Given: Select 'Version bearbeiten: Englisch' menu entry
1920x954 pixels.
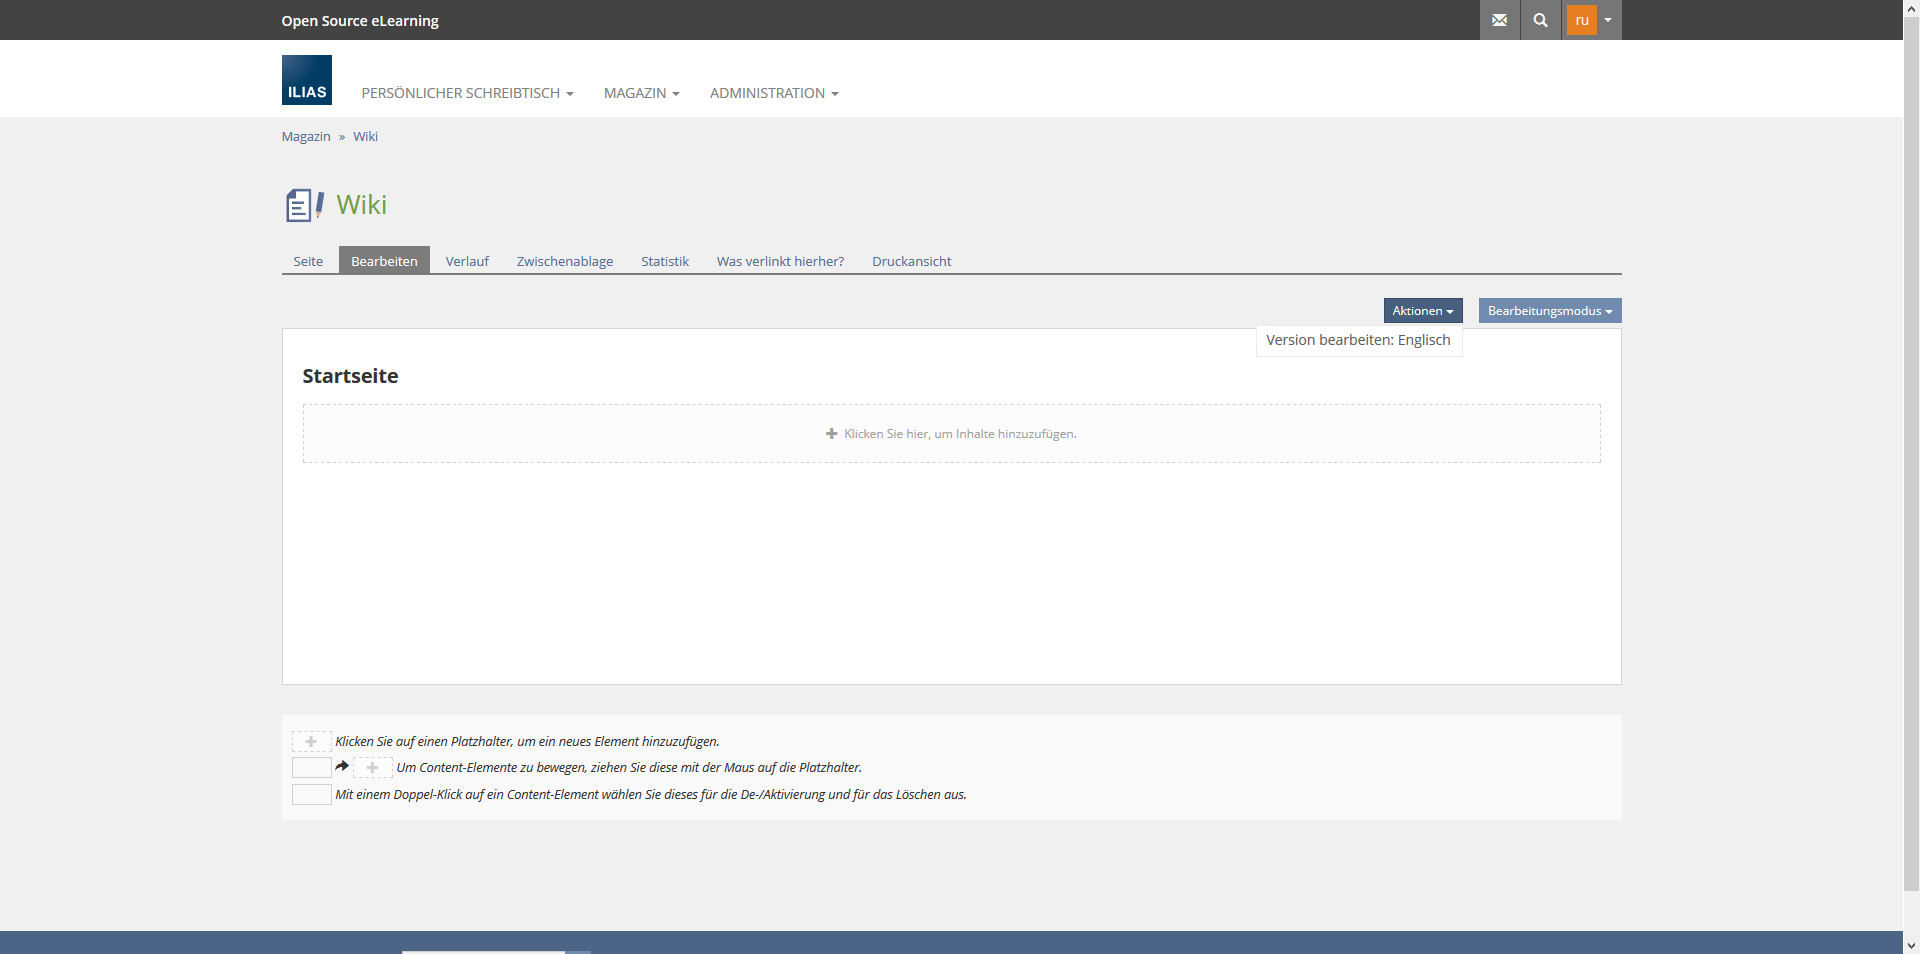Looking at the screenshot, I should 1357,340.
